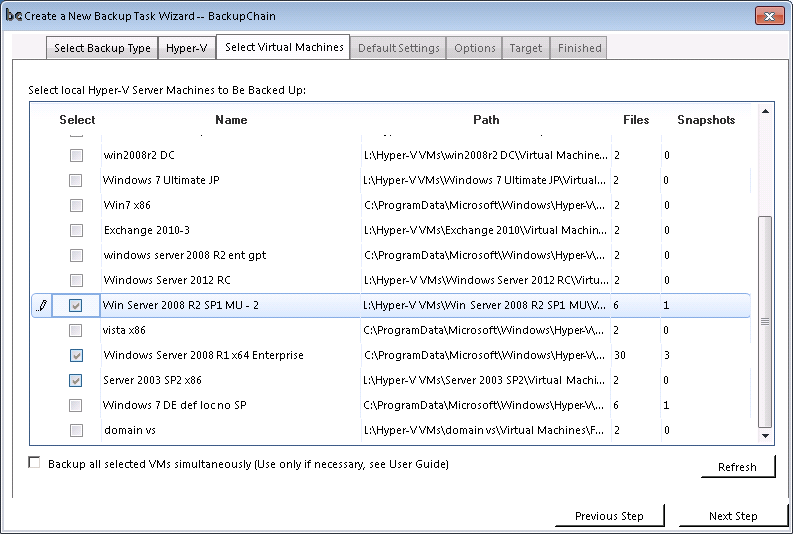Click the Refresh button
Screen dimensions: 793x534
(x=737, y=467)
